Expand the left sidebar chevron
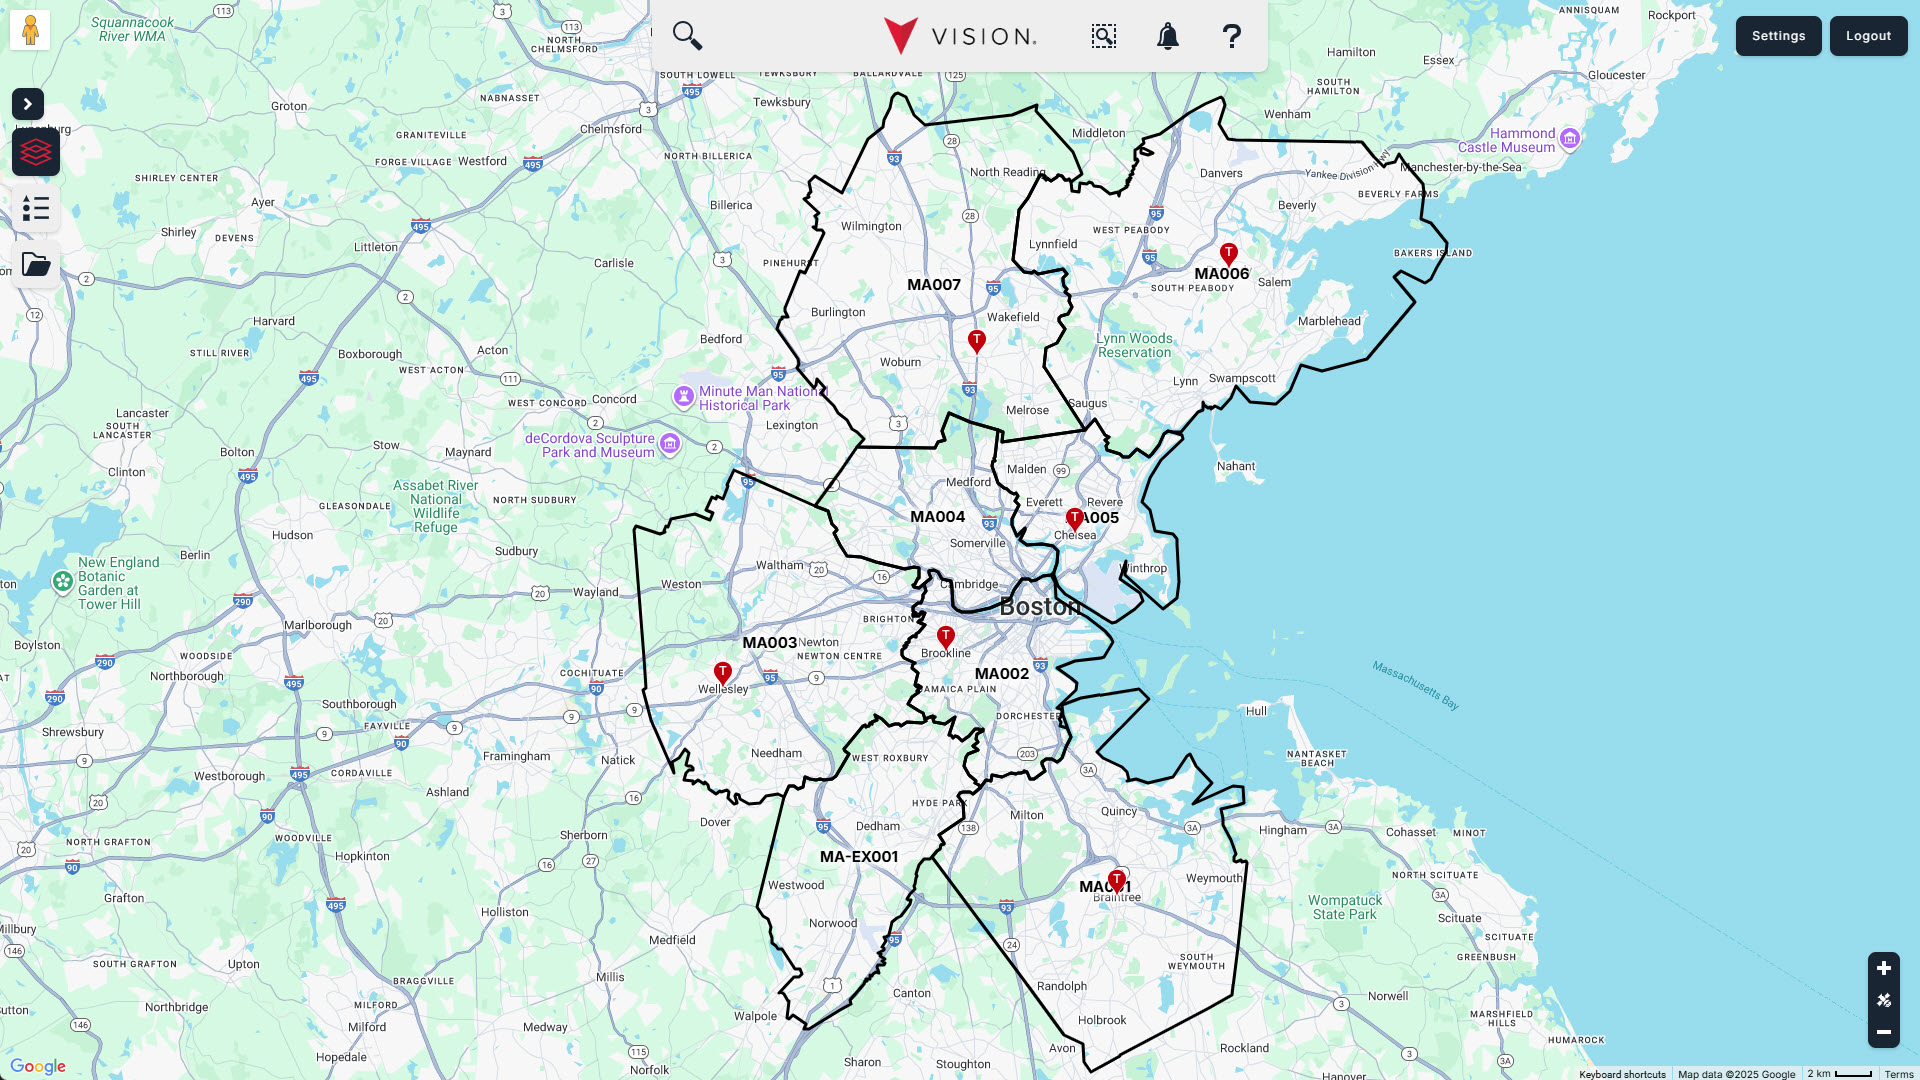This screenshot has height=1080, width=1920. click(x=28, y=104)
